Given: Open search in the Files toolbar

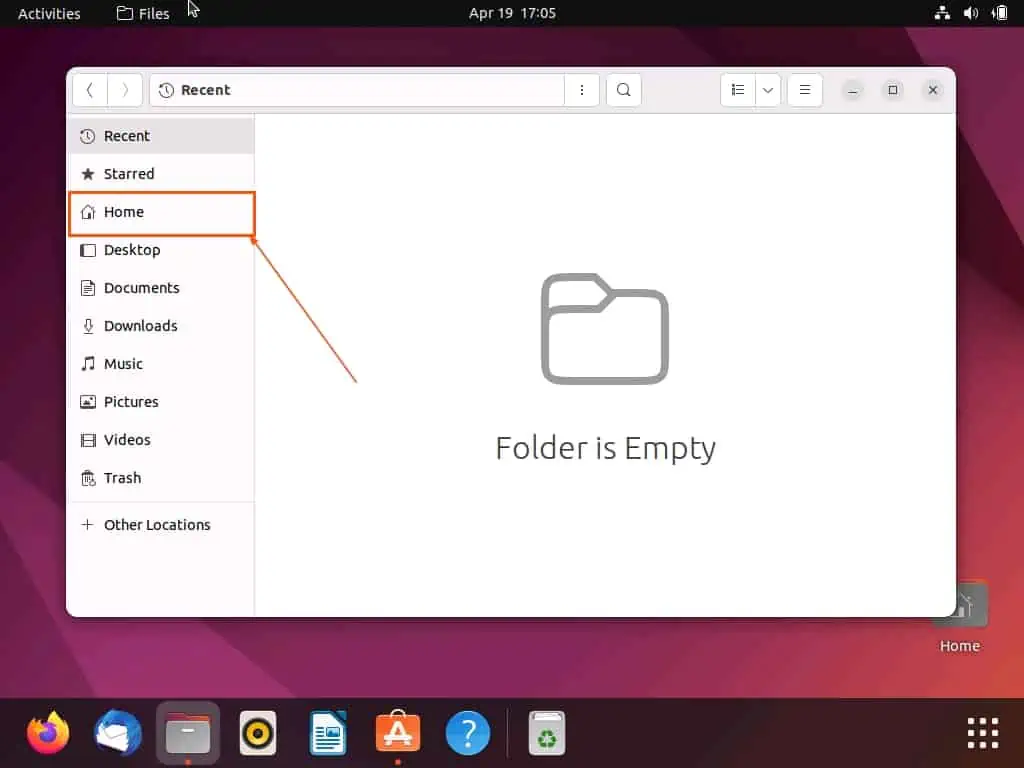Looking at the screenshot, I should pyautogui.click(x=623, y=89).
